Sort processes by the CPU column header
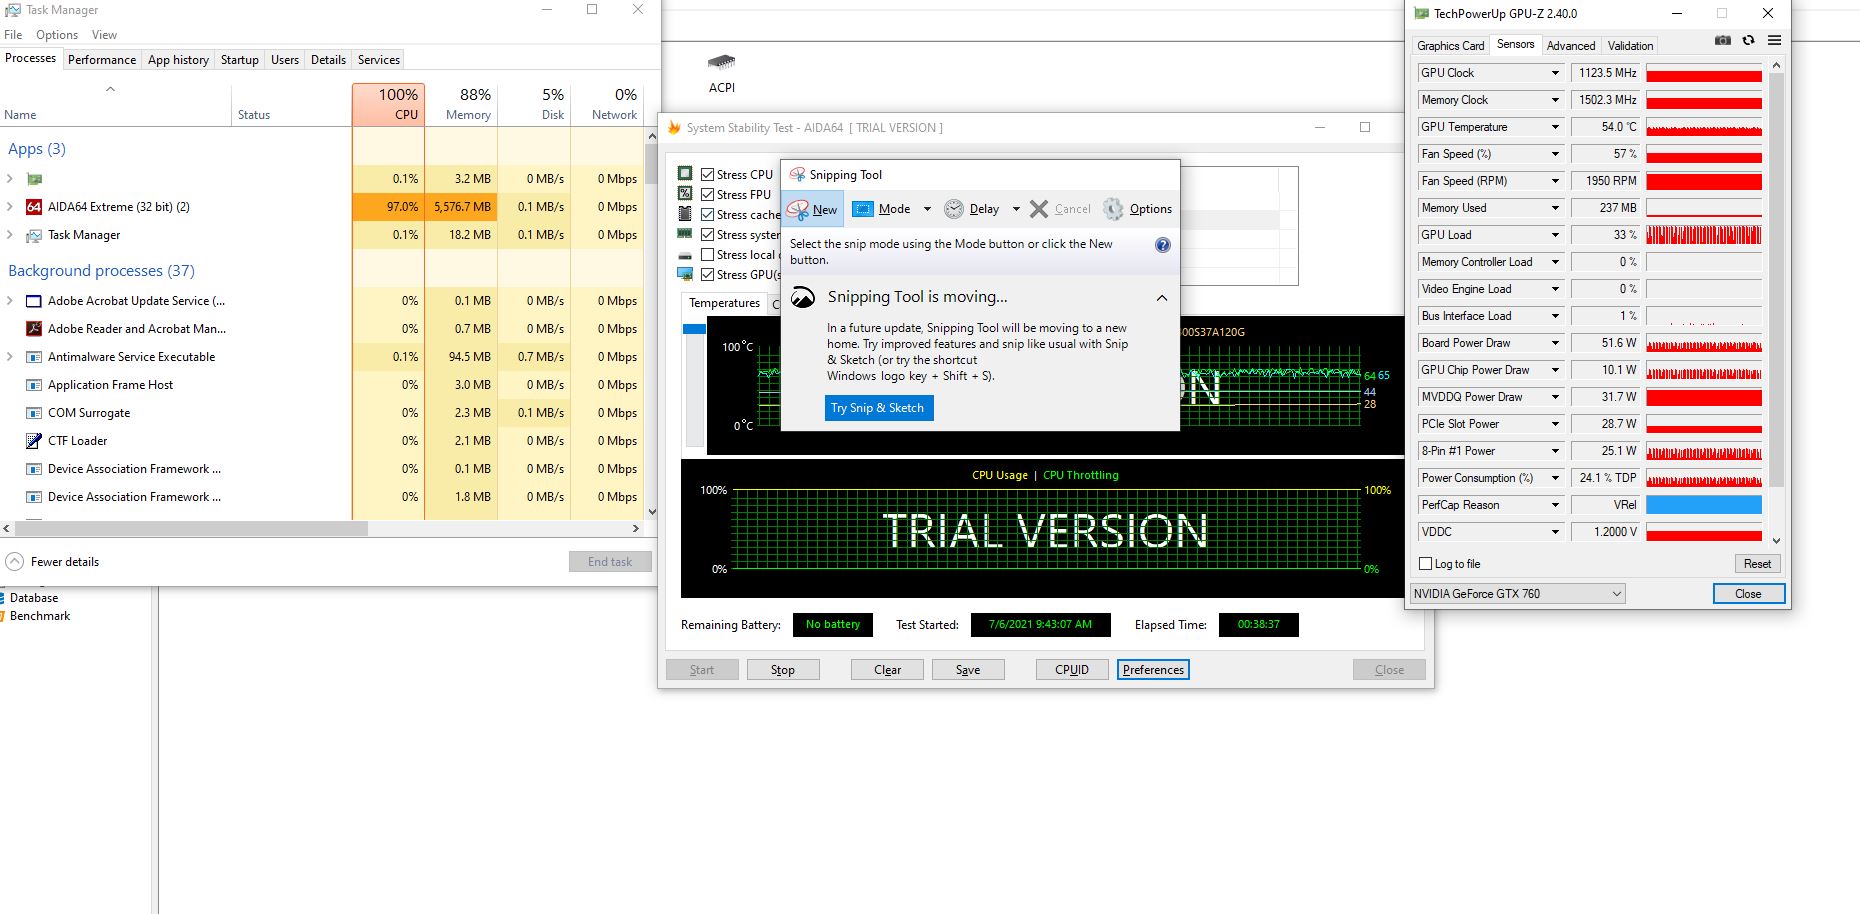Viewport: 1860px width, 914px height. 389,104
